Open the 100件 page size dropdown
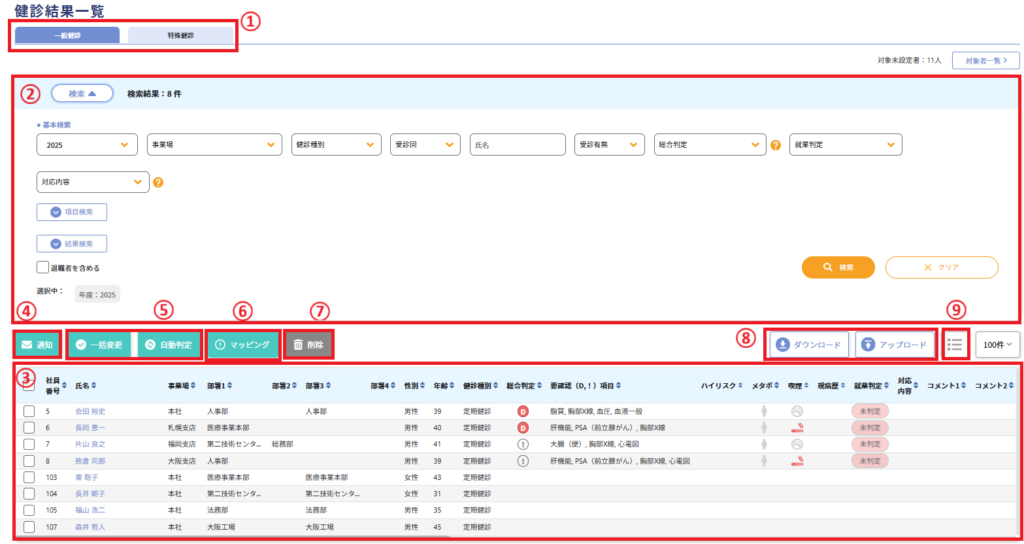This screenshot has width=1024, height=544. (x=996, y=344)
